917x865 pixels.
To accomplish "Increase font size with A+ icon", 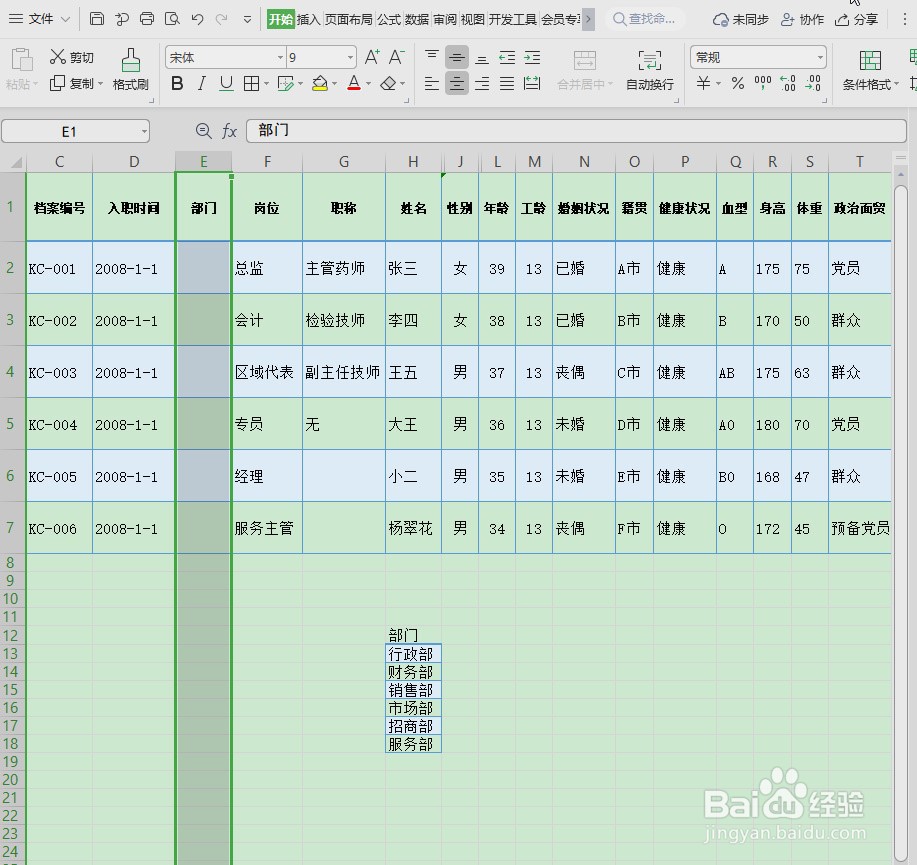I will pyautogui.click(x=372, y=57).
